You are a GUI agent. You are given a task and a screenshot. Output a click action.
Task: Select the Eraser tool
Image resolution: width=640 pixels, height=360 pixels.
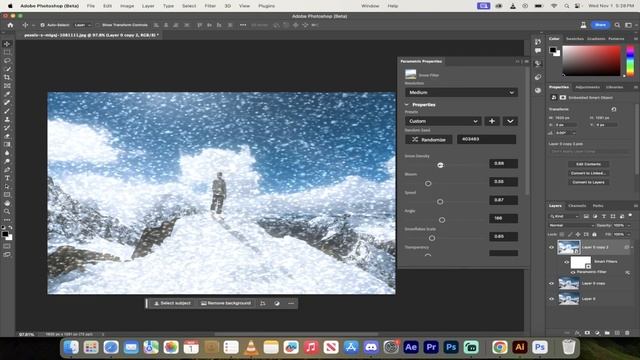pos(7,136)
